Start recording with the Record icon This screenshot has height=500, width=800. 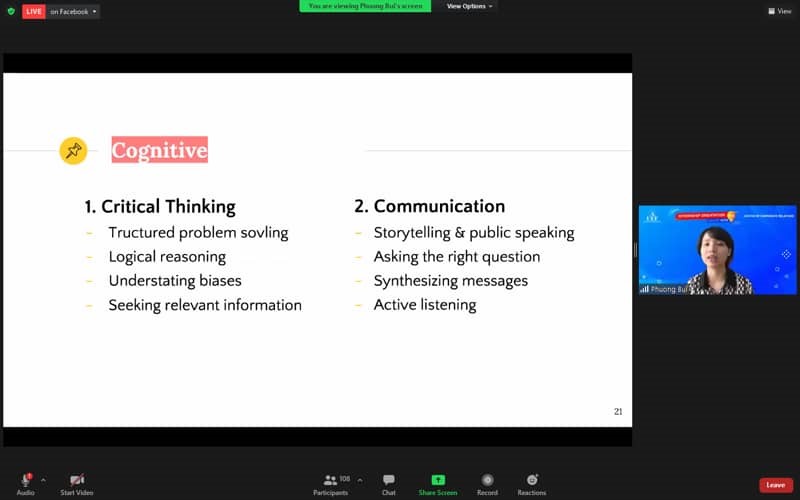click(x=487, y=480)
